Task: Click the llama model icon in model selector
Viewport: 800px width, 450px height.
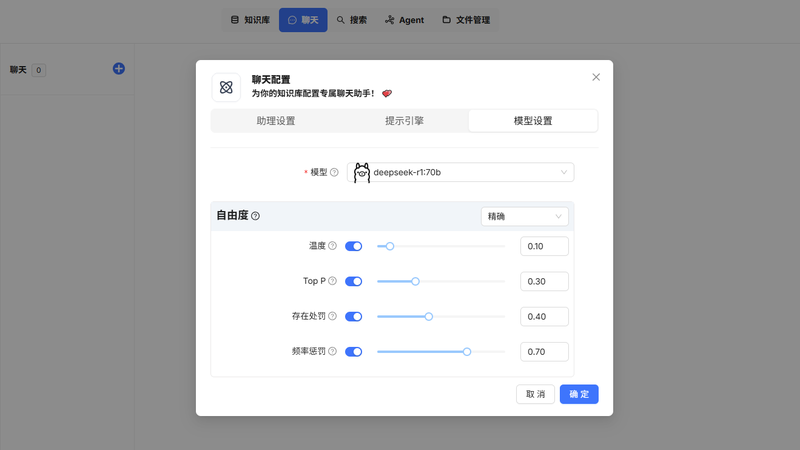Action: tap(362, 172)
